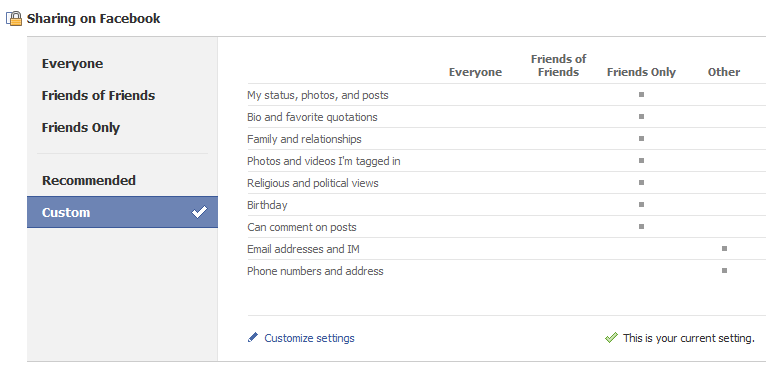Click the pencil icon next to Customize settings

pyautogui.click(x=253, y=338)
